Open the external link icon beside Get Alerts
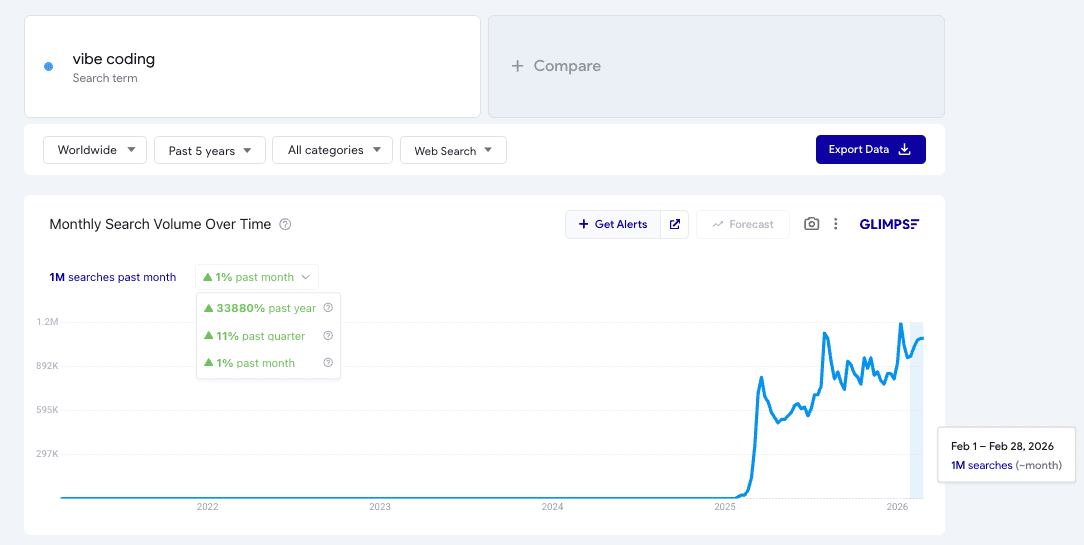 coord(675,224)
